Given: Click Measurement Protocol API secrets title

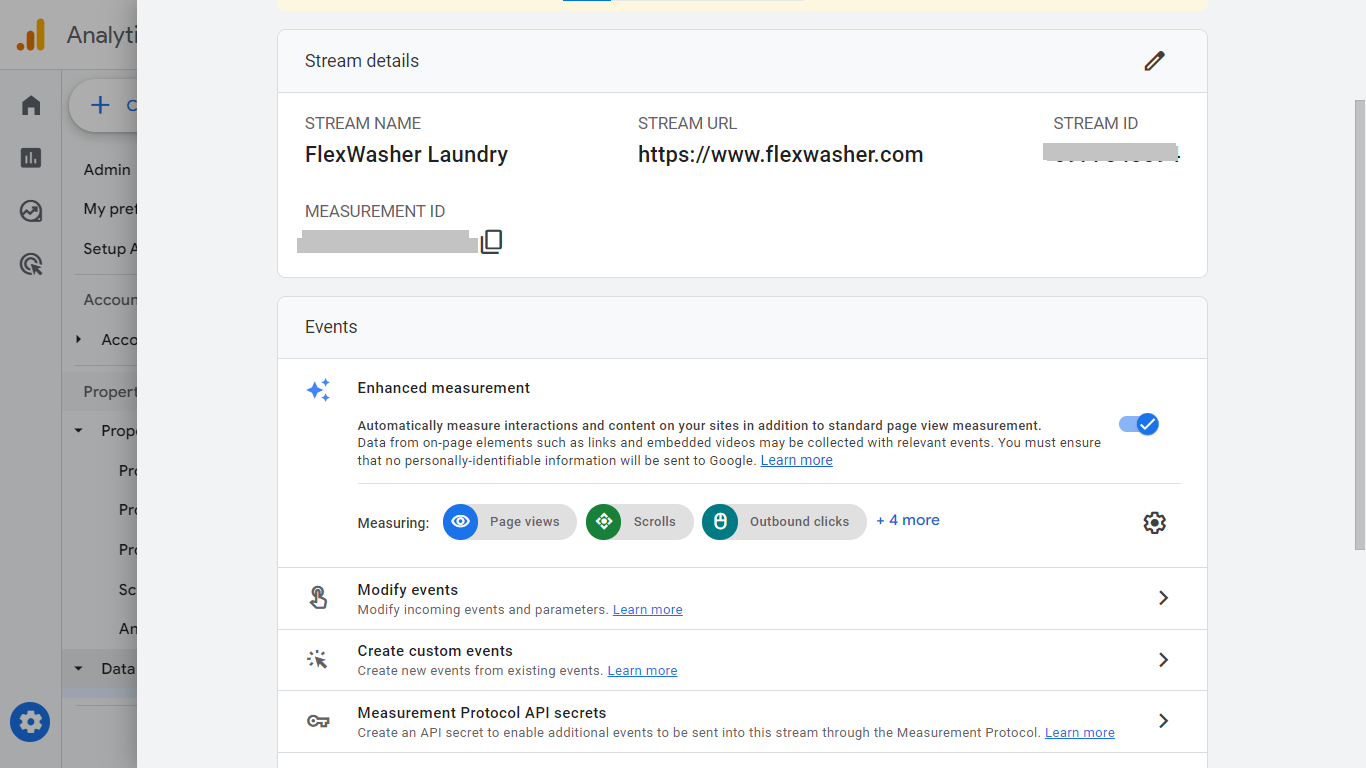Looking at the screenshot, I should (x=482, y=713).
